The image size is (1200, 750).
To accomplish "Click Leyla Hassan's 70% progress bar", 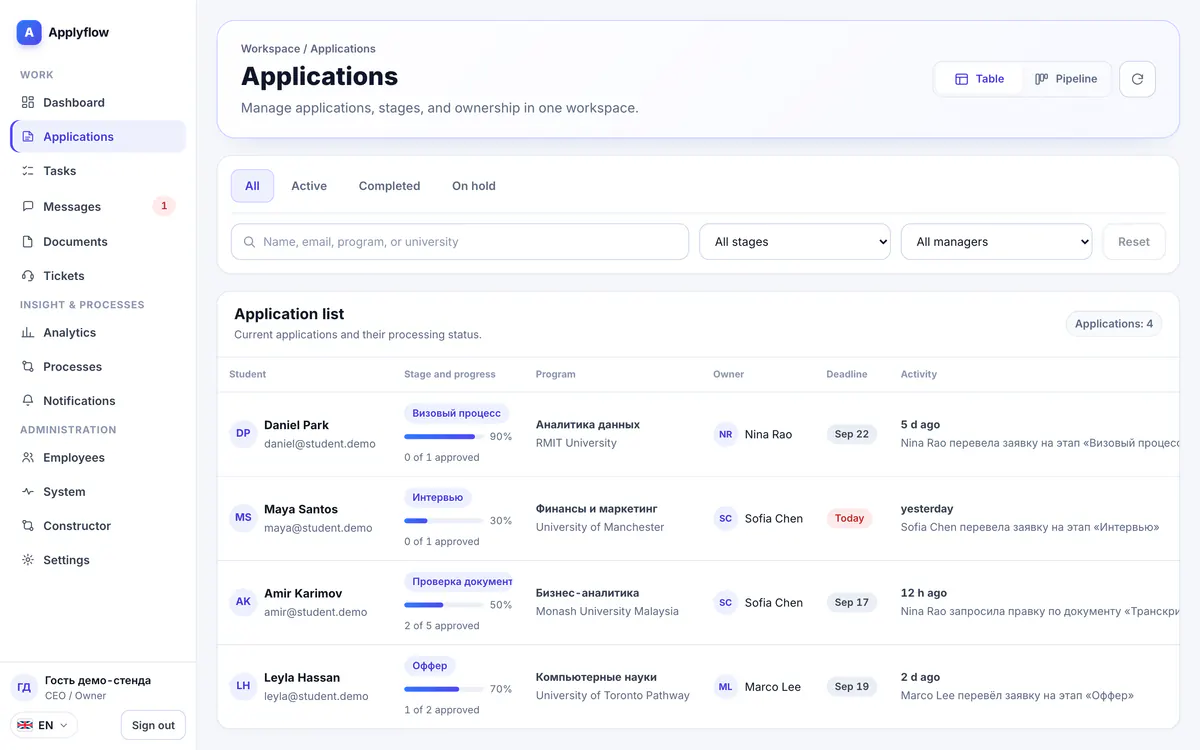I will tap(443, 688).
